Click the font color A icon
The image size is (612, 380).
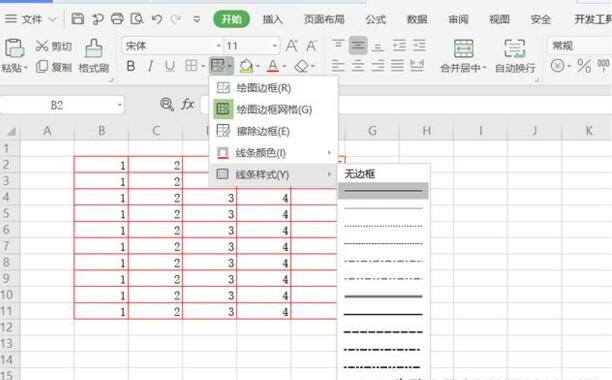[x=273, y=66]
